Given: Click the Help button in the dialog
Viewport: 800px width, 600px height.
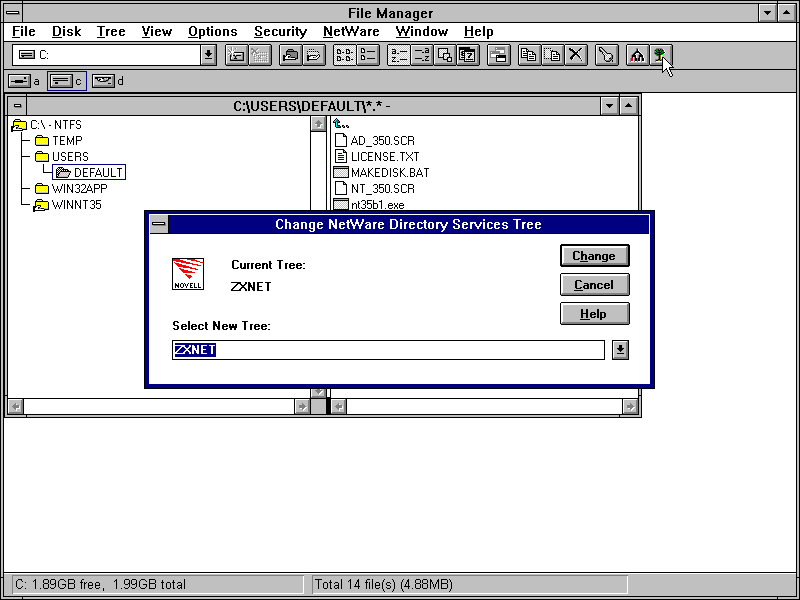Looking at the screenshot, I should (x=594, y=314).
